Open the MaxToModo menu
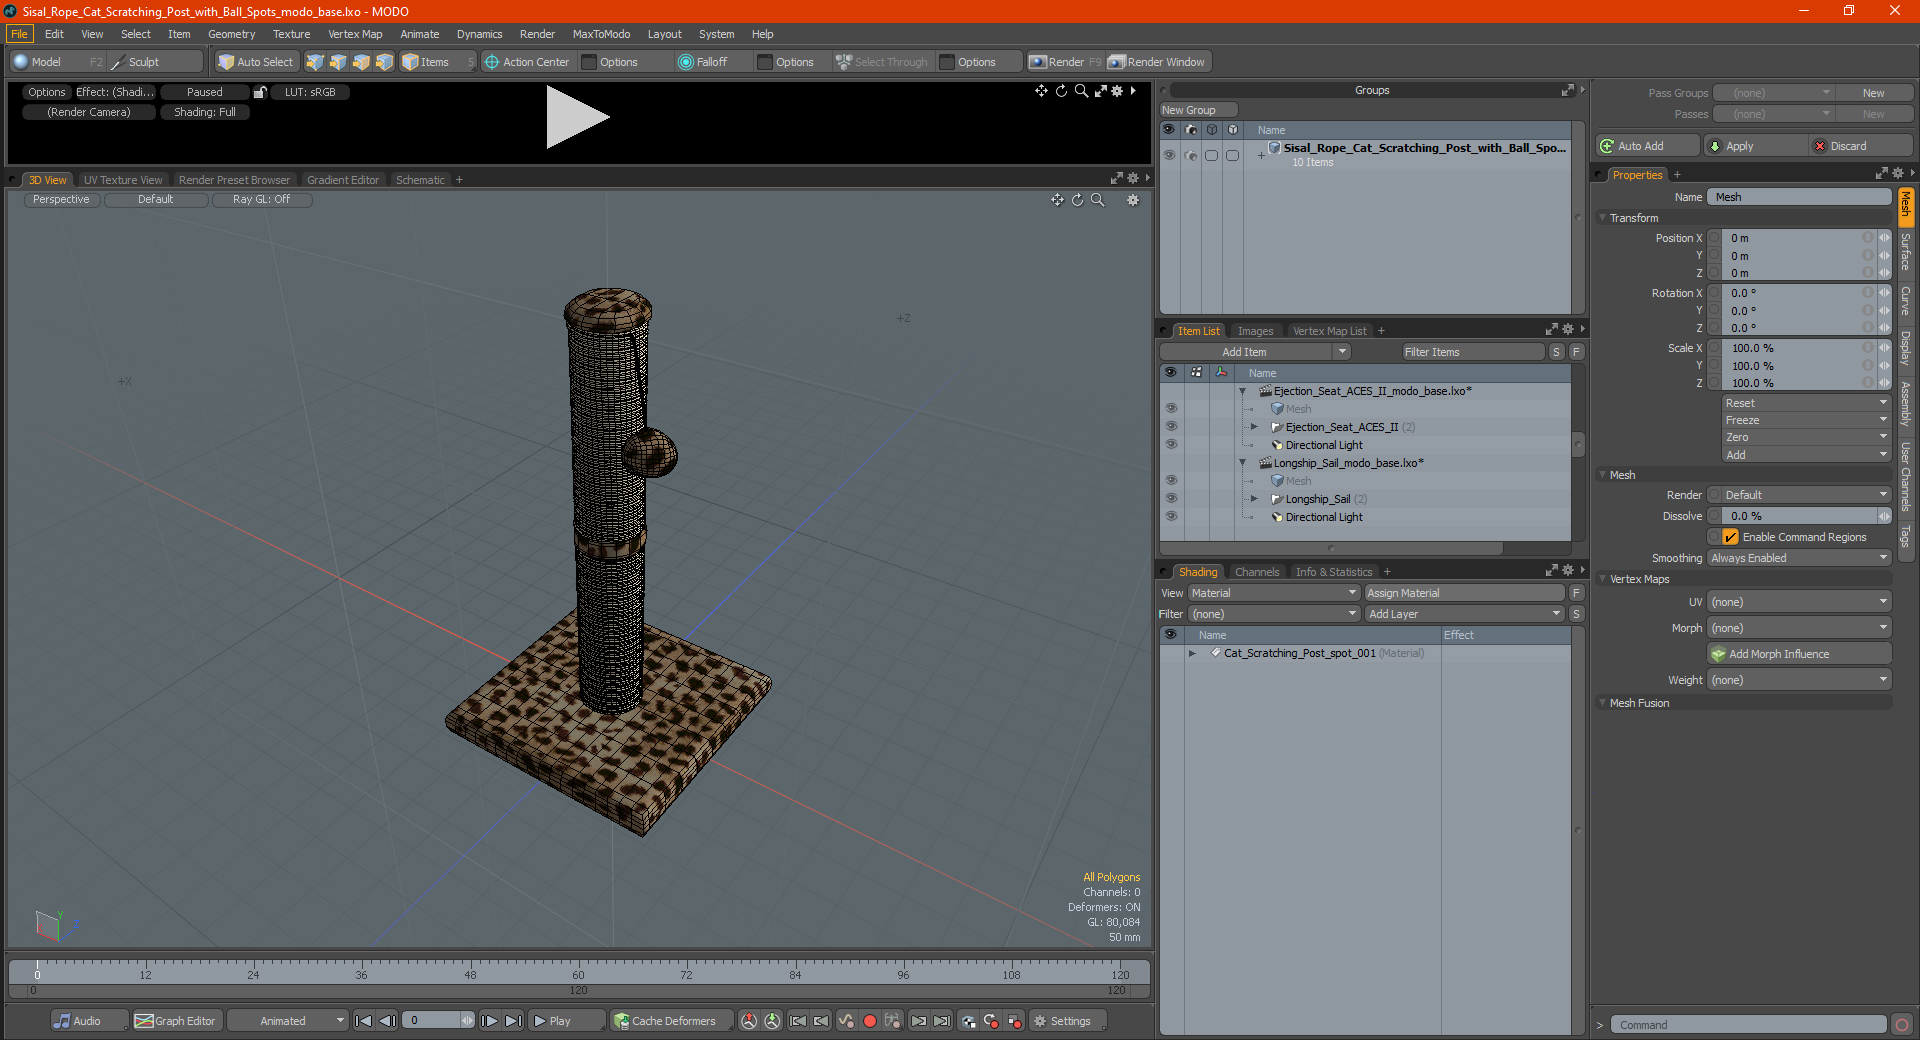 [601, 34]
